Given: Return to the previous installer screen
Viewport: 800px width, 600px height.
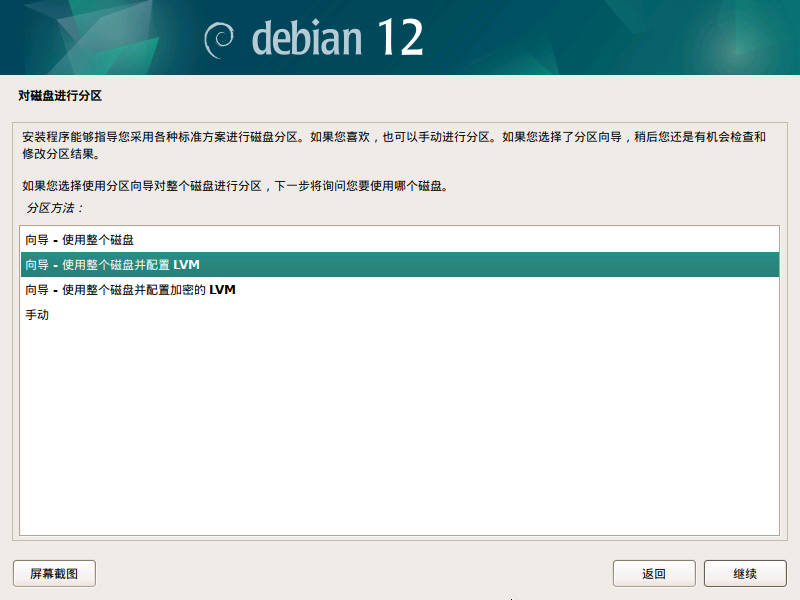Looking at the screenshot, I should 654,573.
